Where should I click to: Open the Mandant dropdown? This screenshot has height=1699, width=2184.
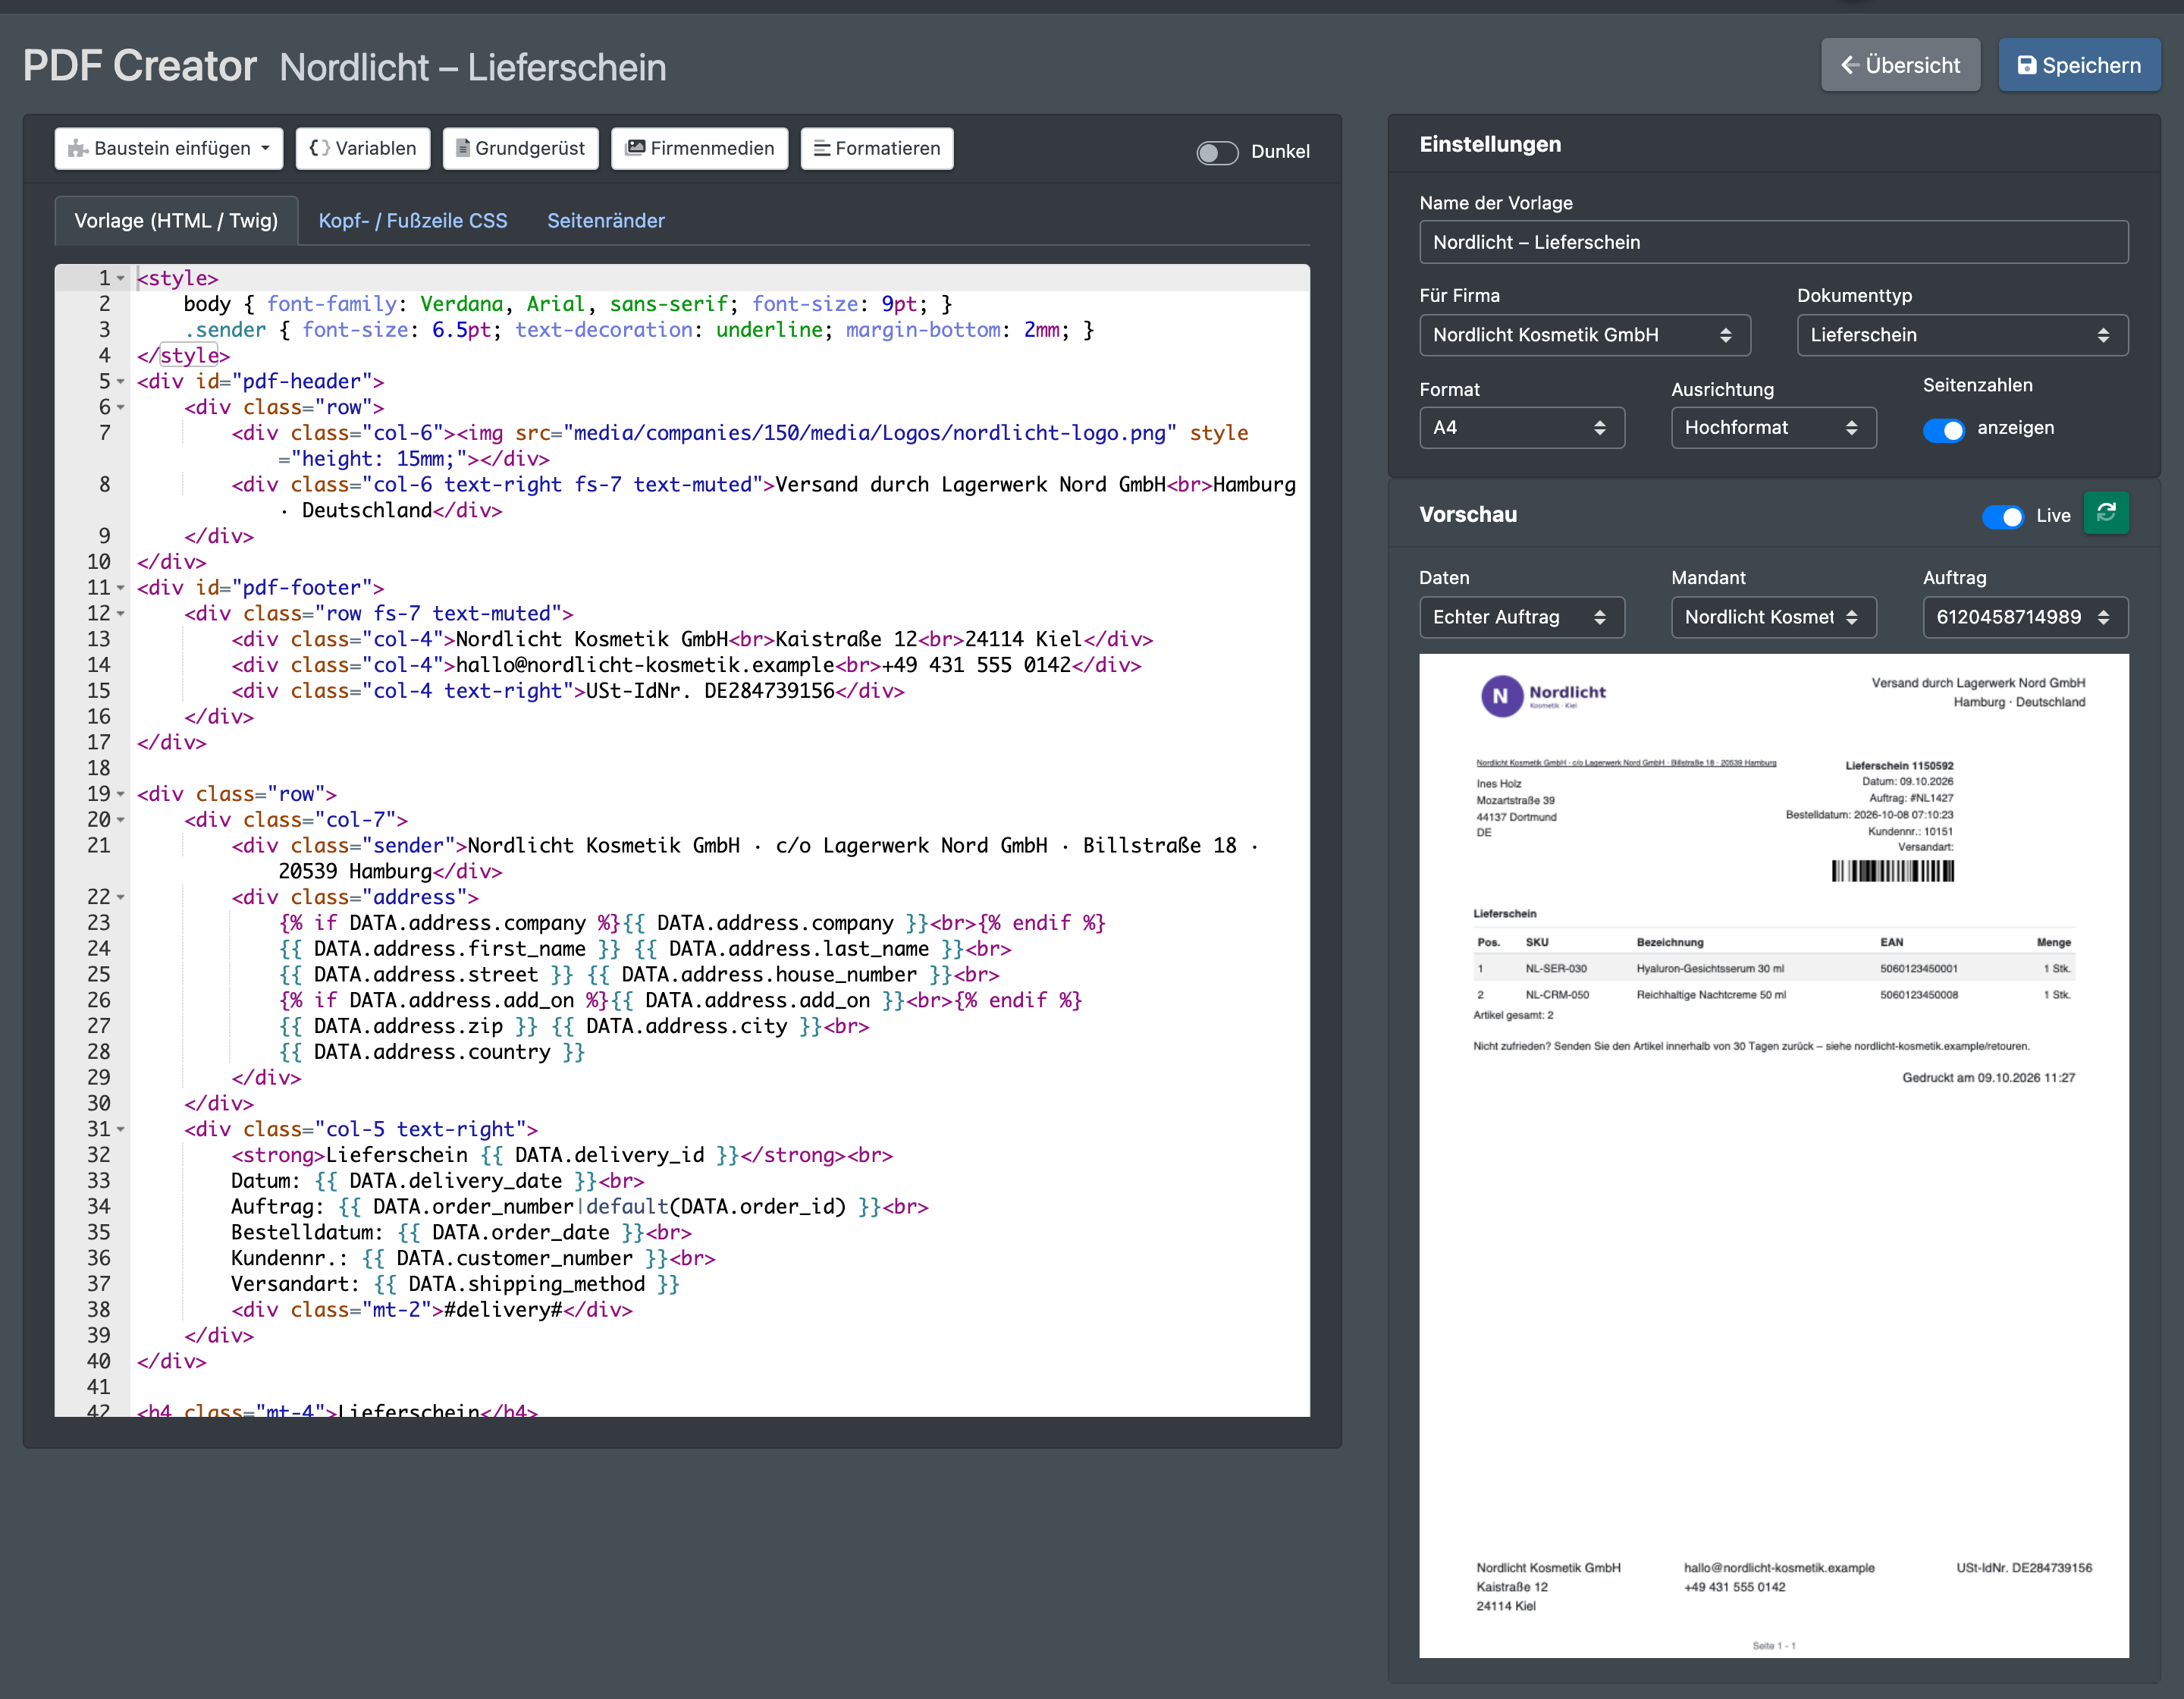tap(1773, 617)
